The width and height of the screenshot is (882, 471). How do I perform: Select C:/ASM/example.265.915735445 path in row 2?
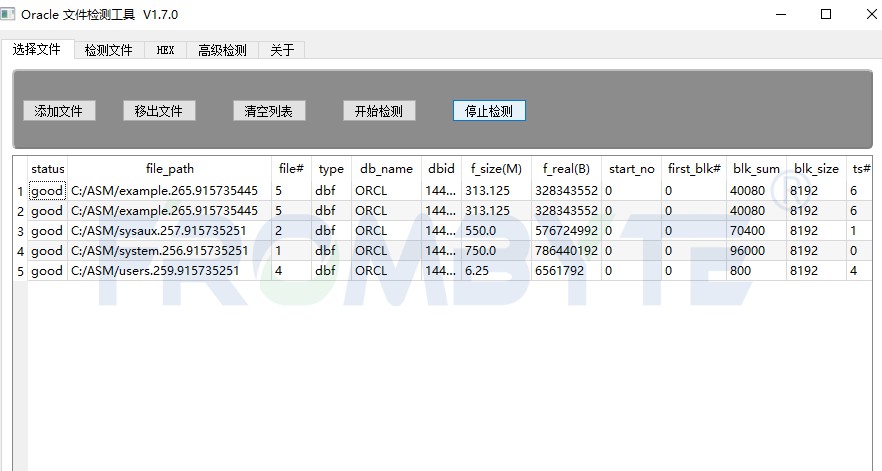coord(169,211)
